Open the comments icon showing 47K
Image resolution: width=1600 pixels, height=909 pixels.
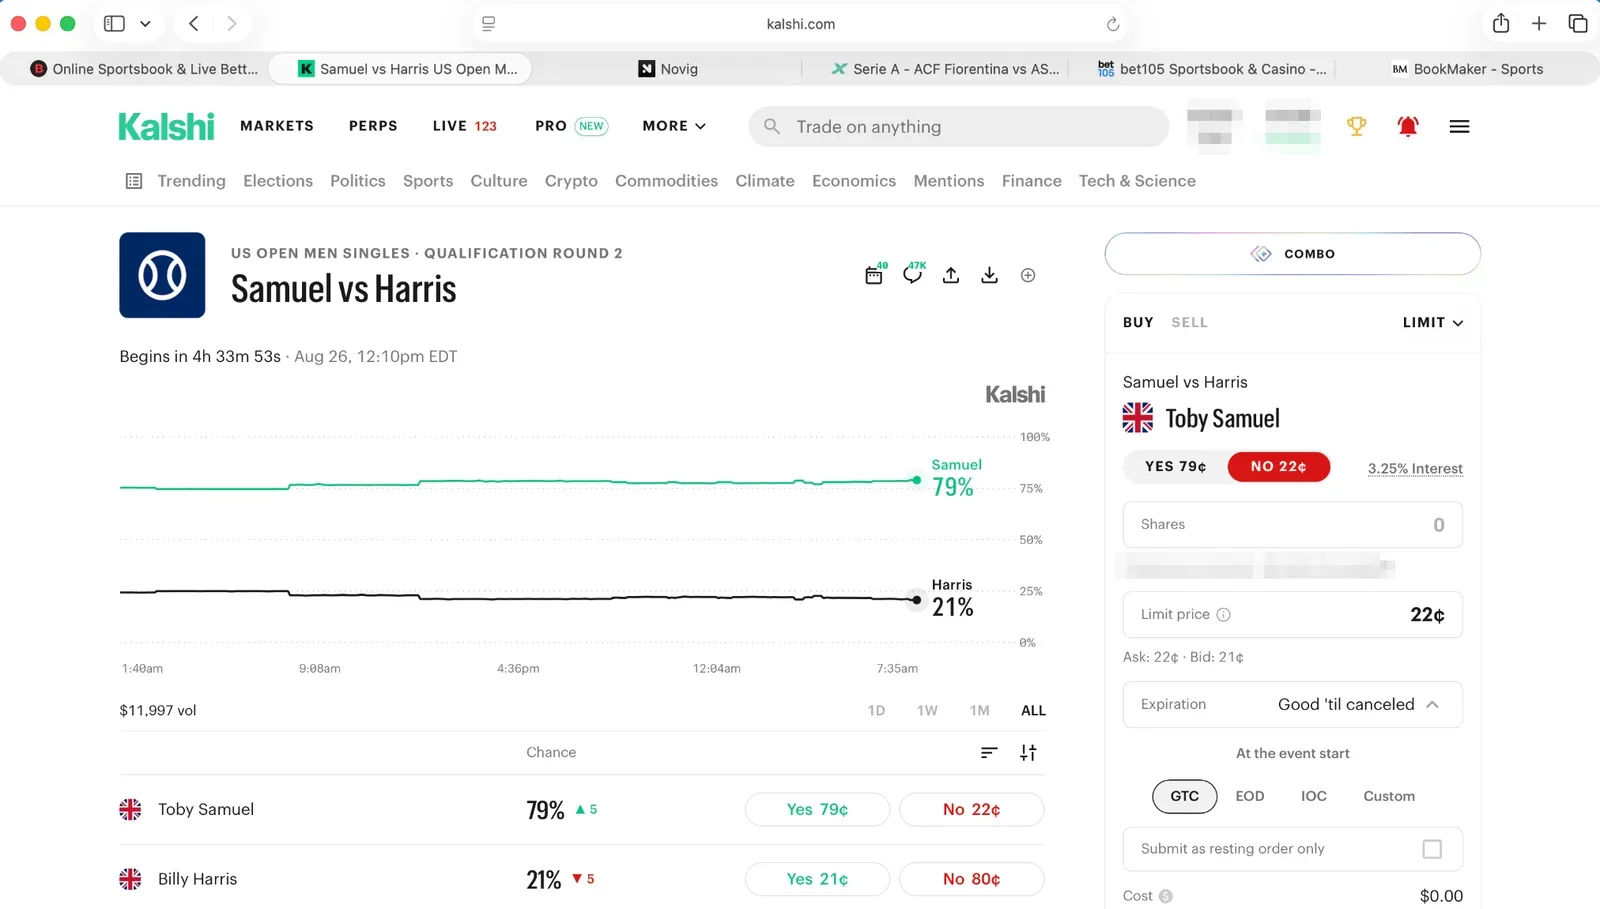913,274
